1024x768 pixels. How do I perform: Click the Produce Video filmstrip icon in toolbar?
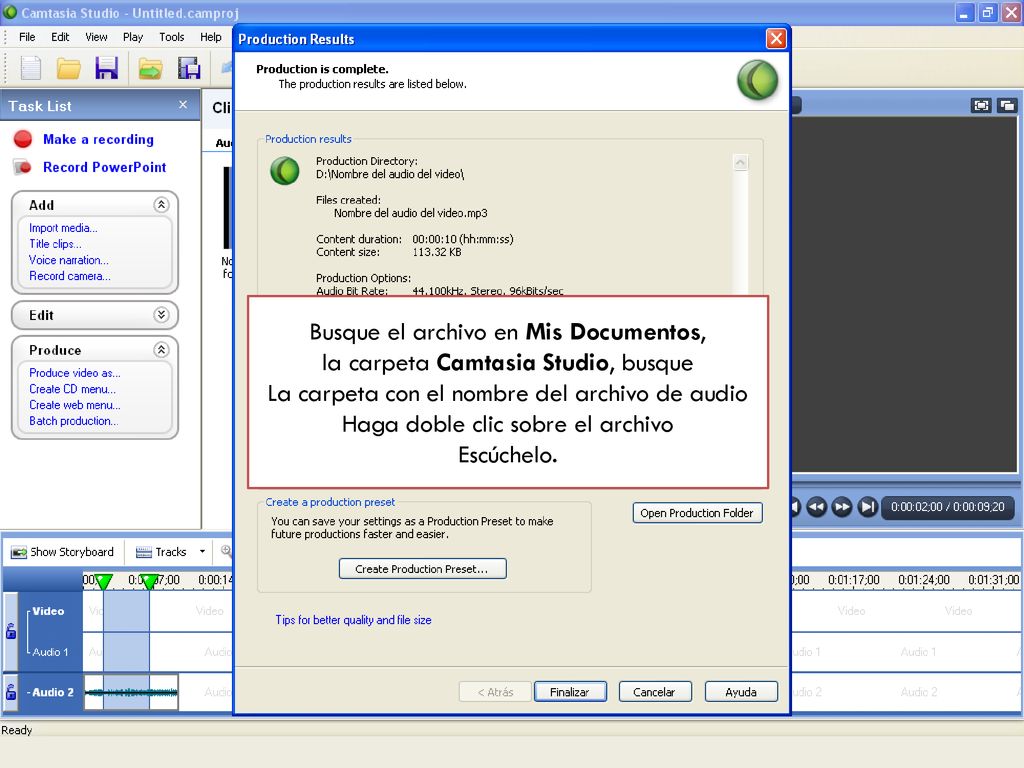click(x=189, y=68)
